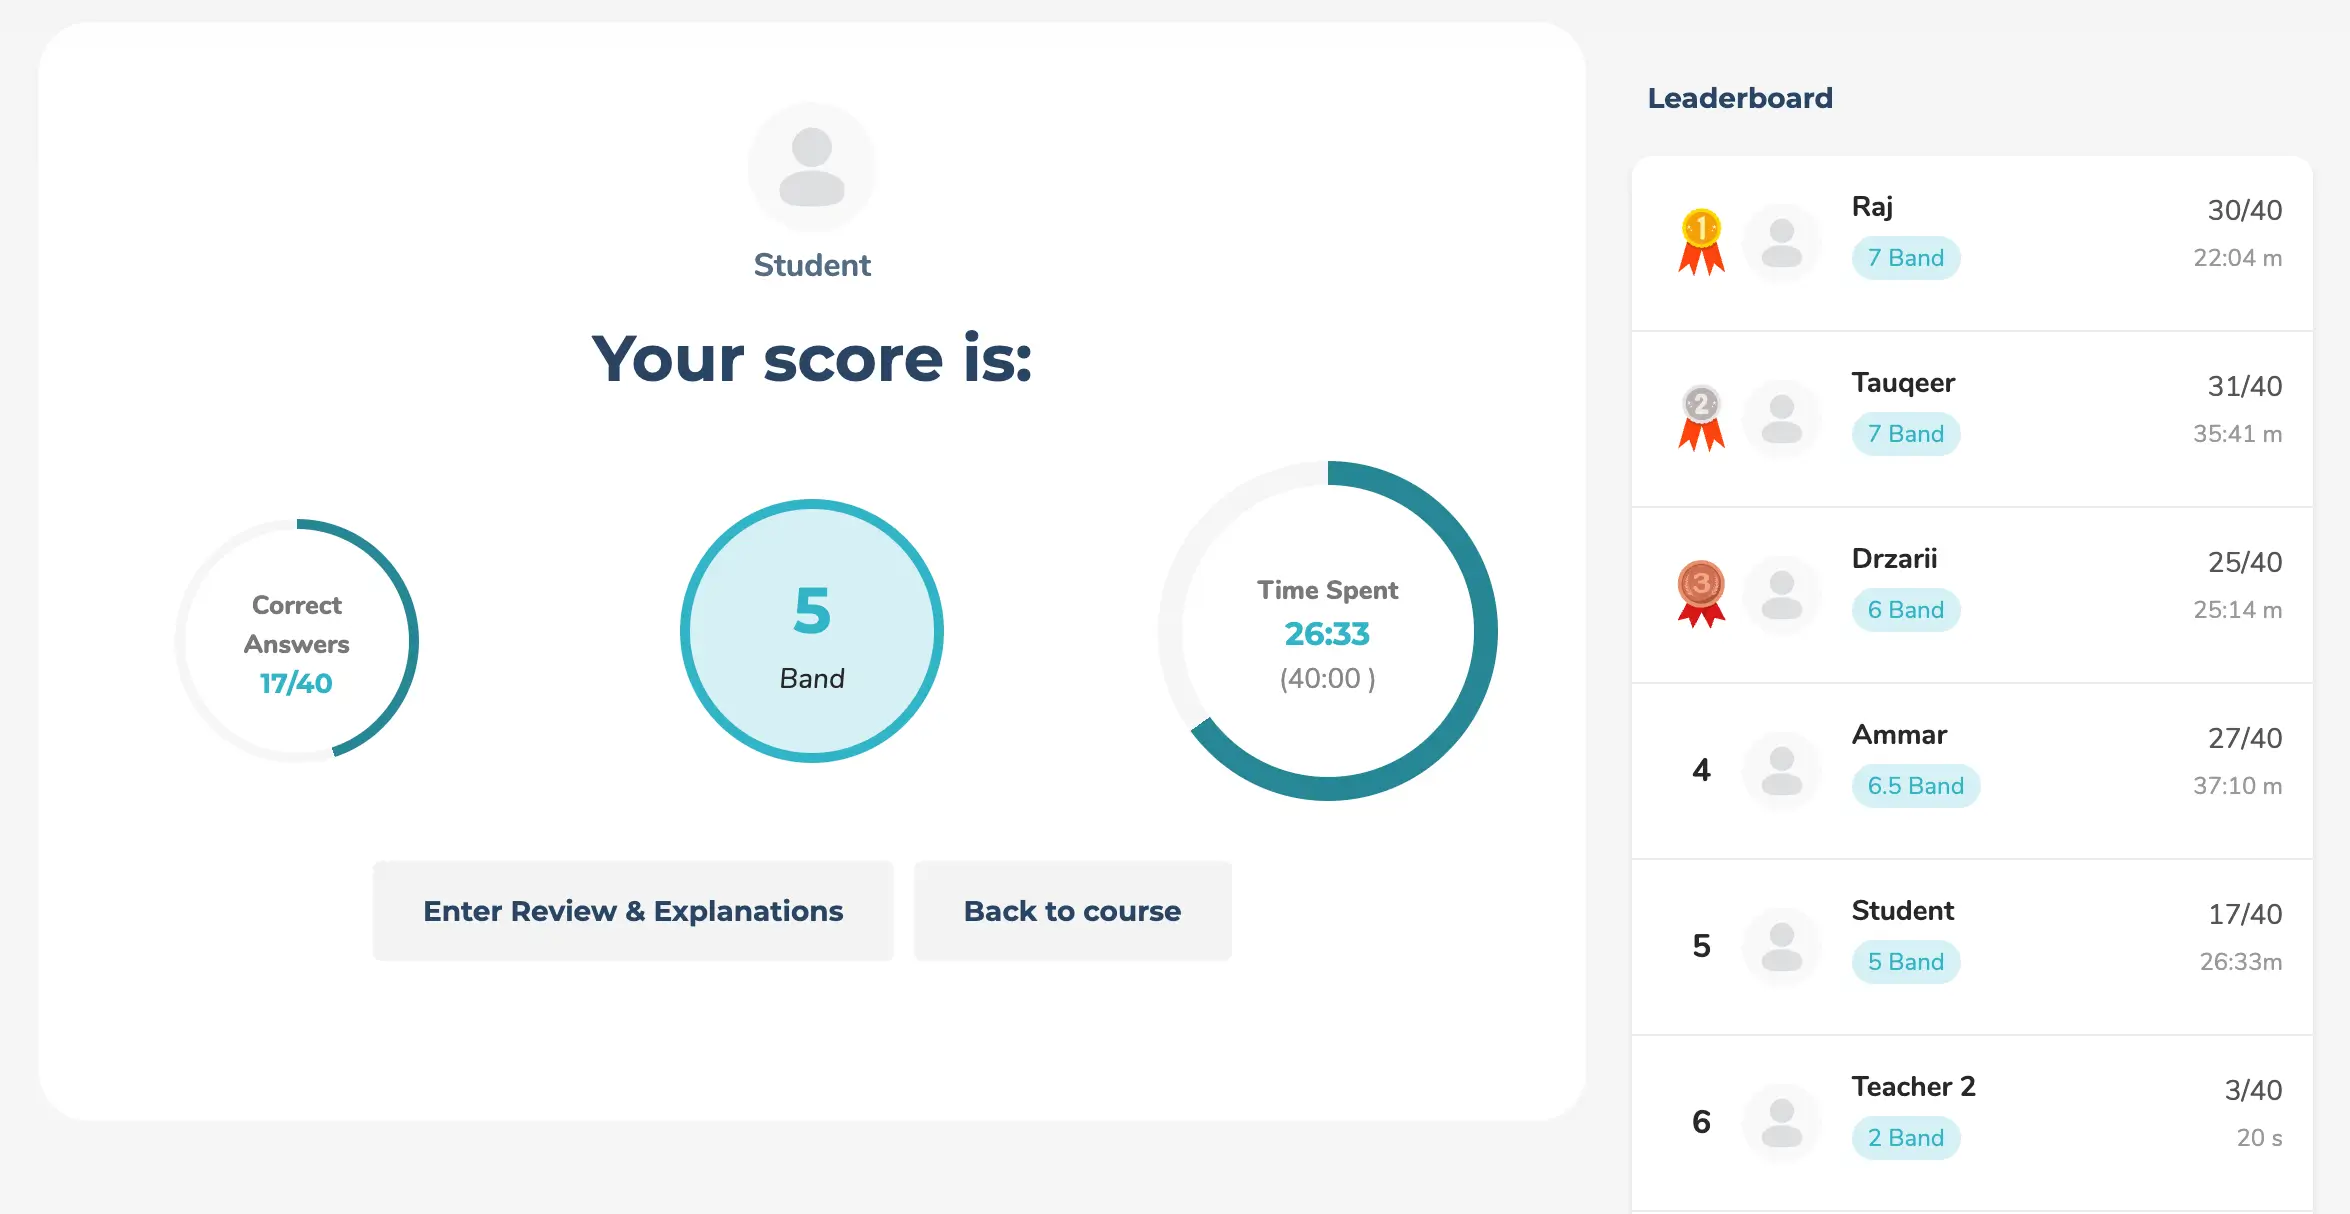Screen dimensions: 2350x1214
Task: Click the silver second place medal icon
Action: [x=1701, y=417]
